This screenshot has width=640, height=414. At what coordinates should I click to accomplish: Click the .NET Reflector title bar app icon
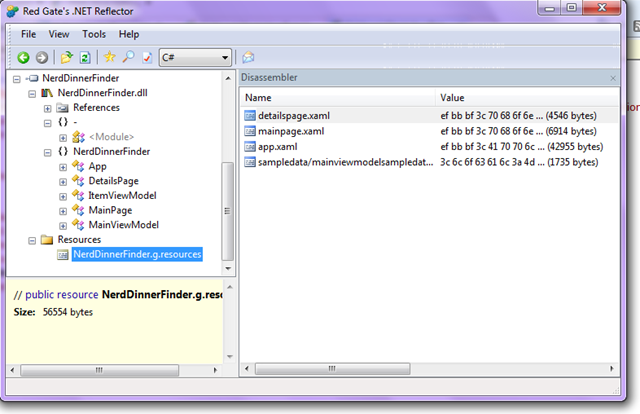click(13, 11)
